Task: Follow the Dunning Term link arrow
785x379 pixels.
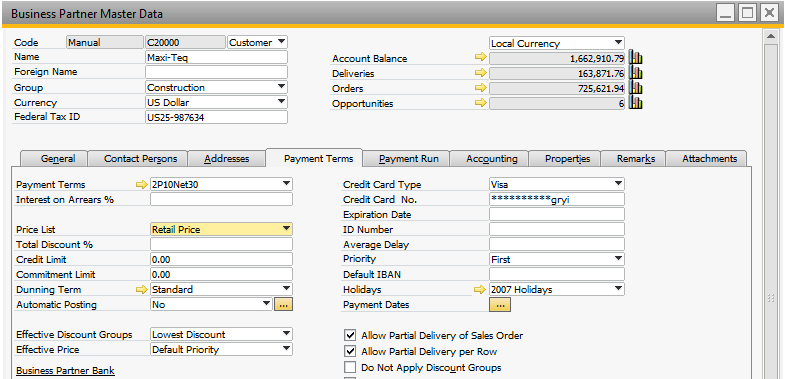Action: [x=142, y=289]
